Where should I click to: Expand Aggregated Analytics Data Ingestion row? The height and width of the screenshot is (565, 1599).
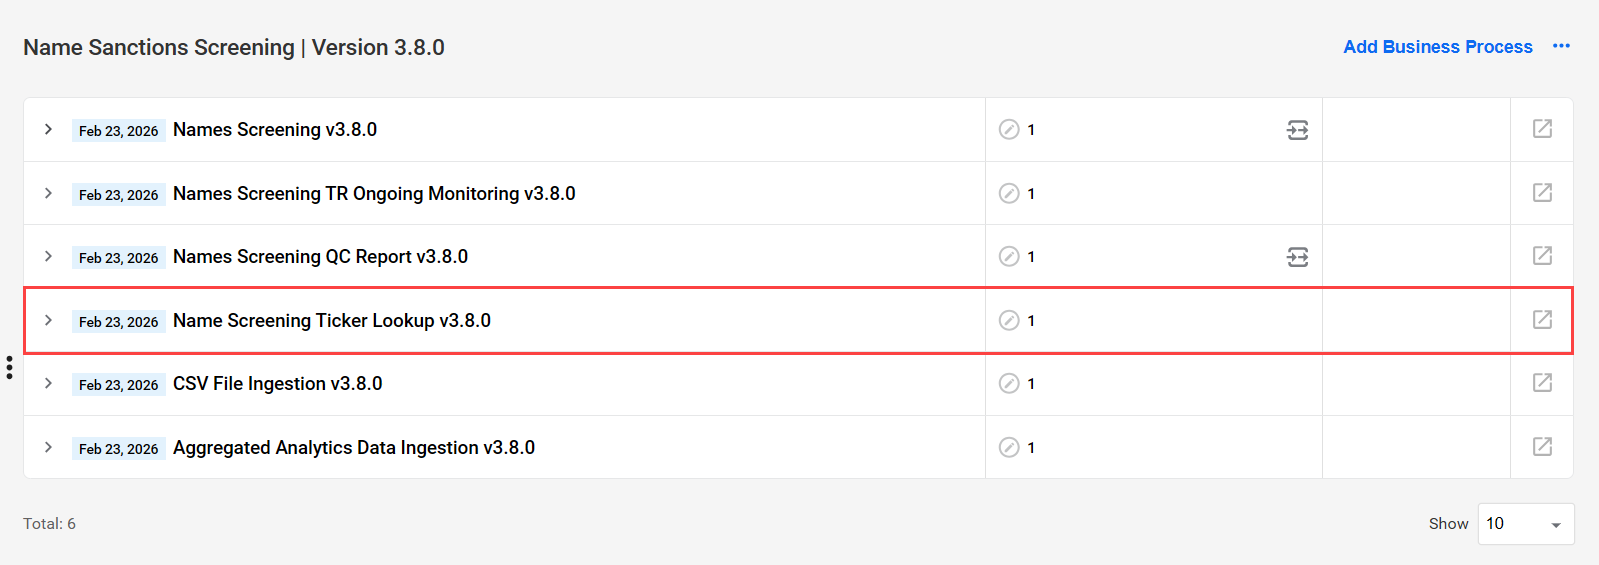point(48,447)
